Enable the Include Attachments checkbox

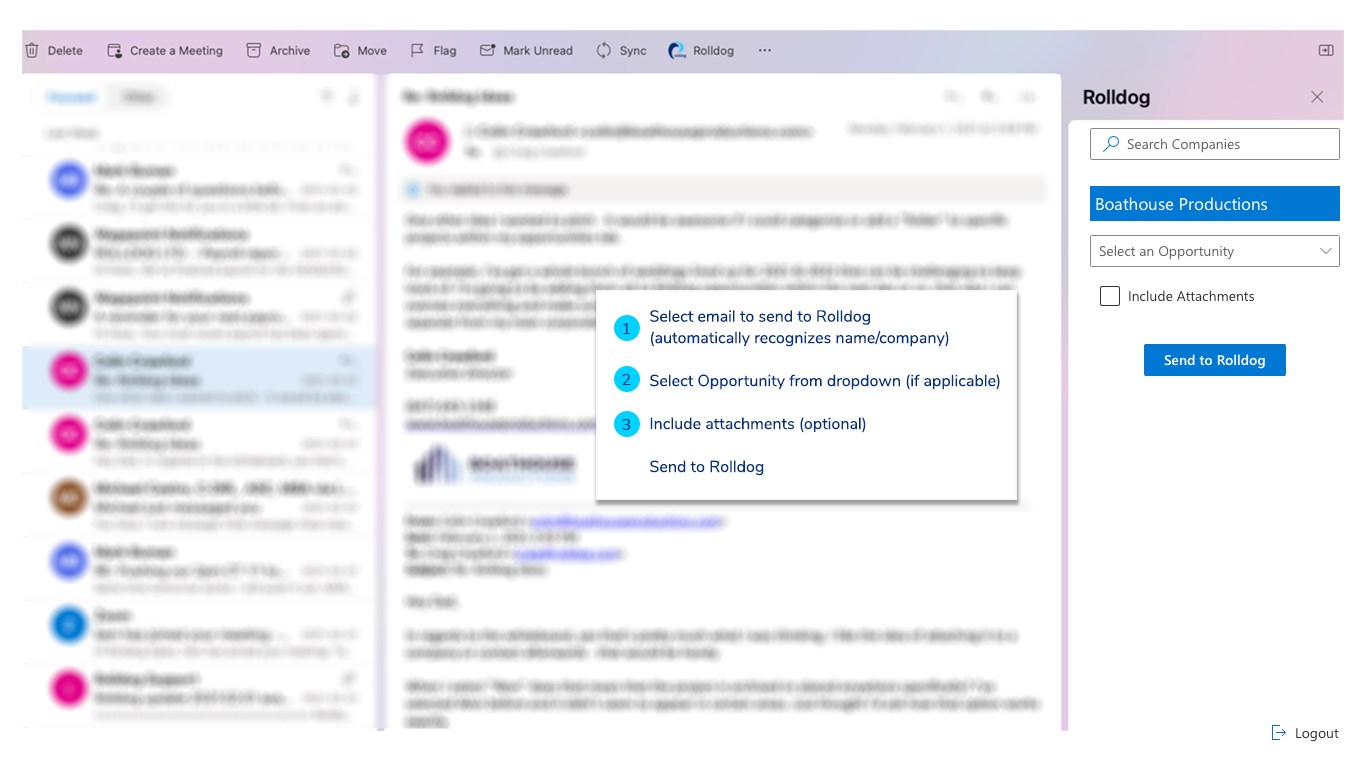pos(1109,296)
